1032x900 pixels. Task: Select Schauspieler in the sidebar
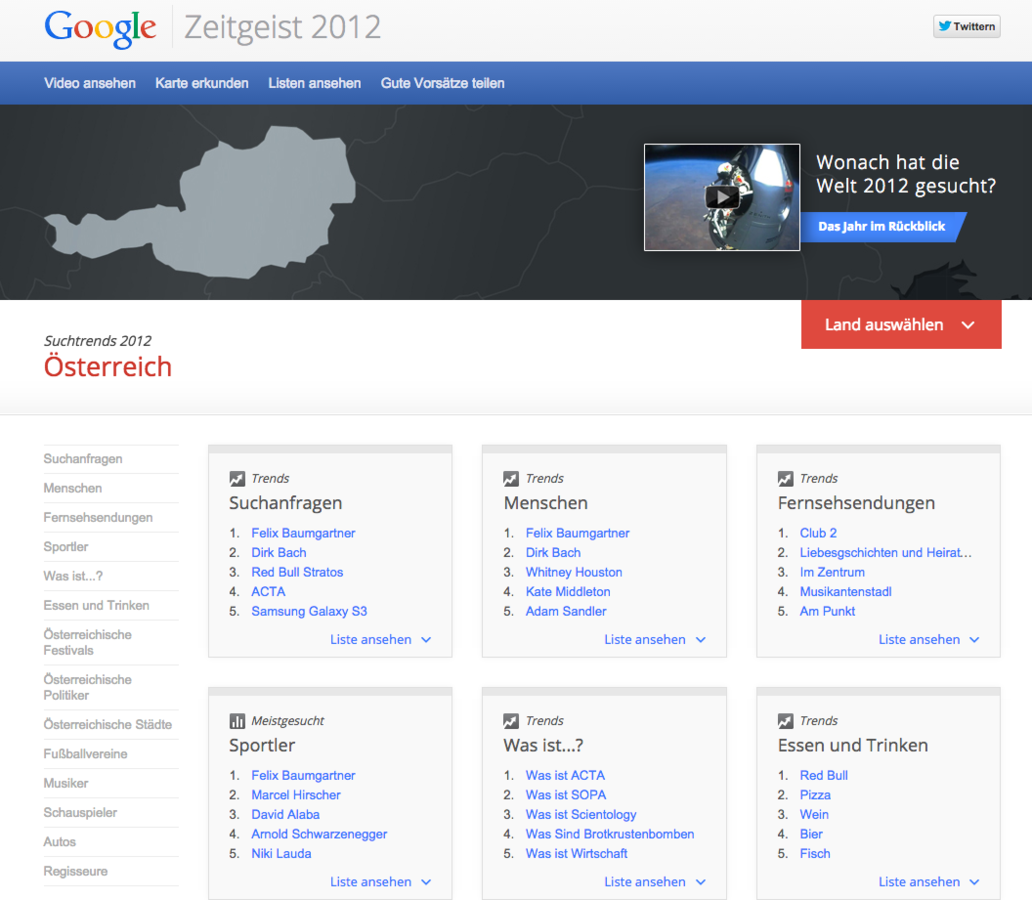(80, 812)
